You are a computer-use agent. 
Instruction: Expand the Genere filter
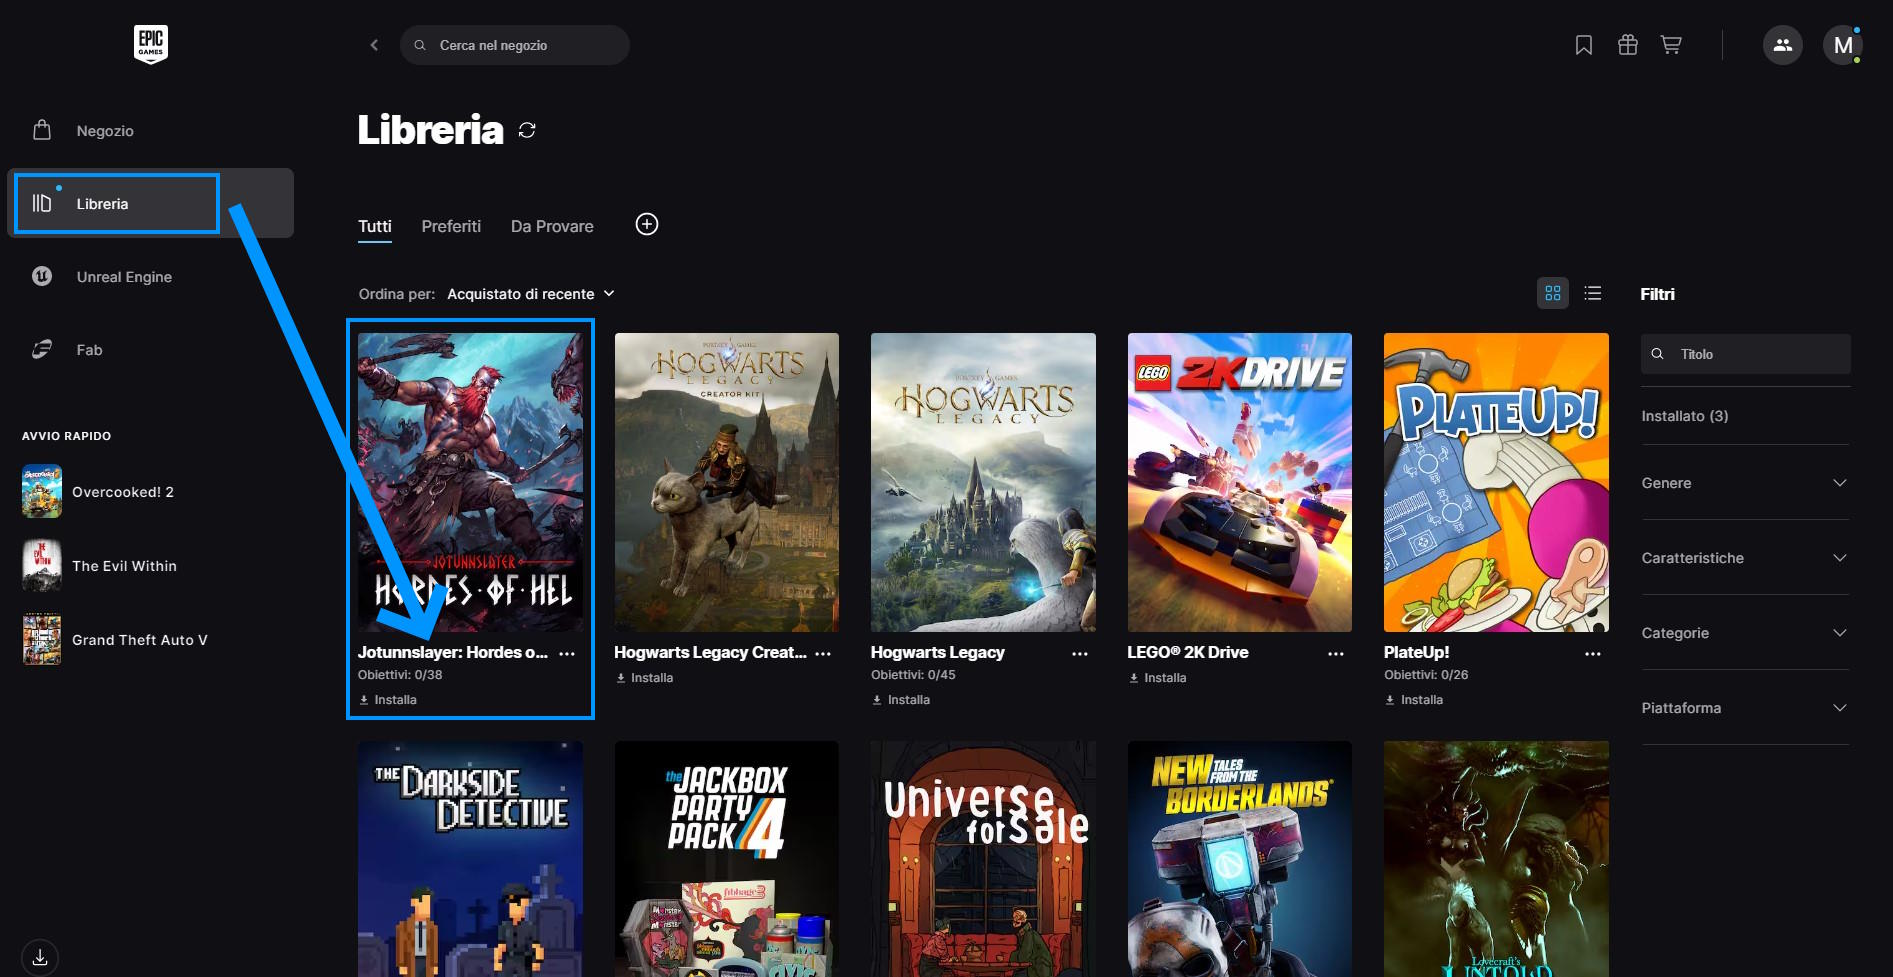point(1744,483)
